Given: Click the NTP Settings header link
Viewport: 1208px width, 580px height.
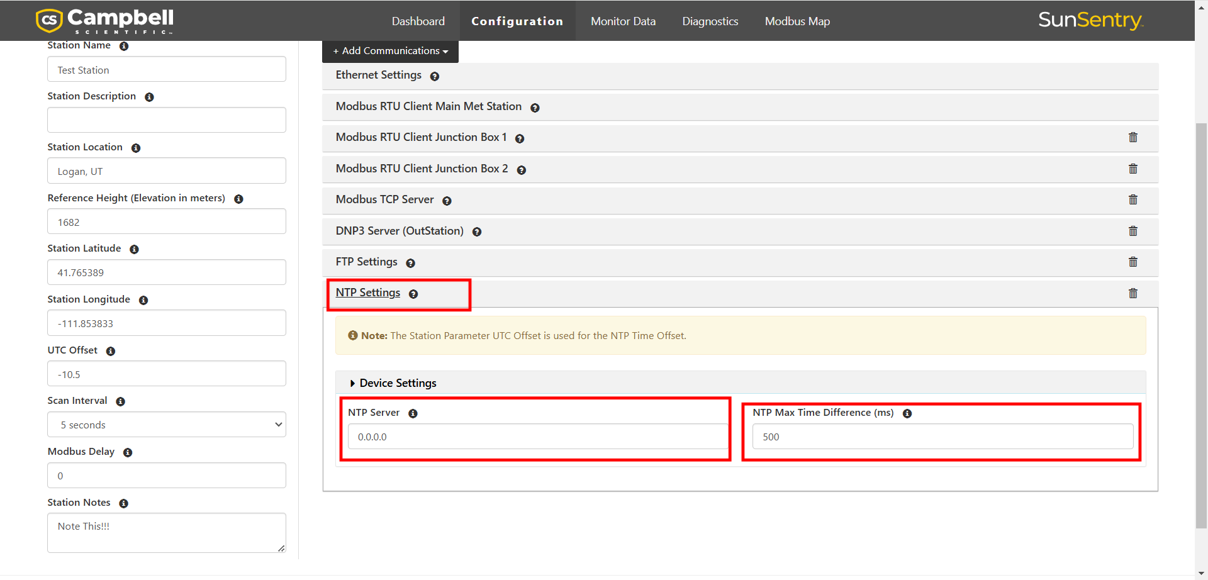Looking at the screenshot, I should click(368, 293).
